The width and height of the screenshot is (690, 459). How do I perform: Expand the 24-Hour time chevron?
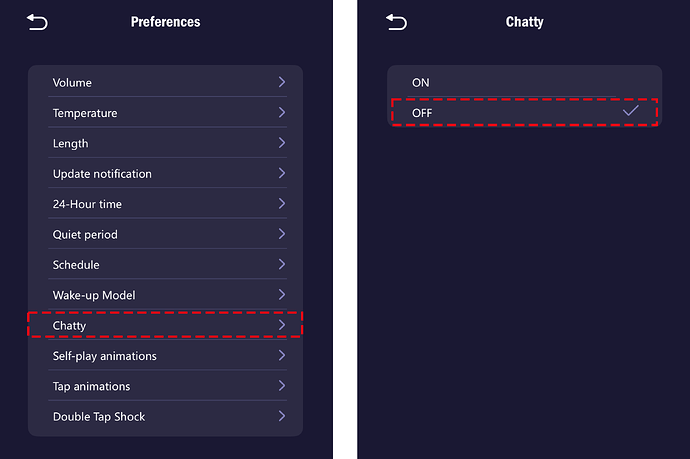point(282,204)
